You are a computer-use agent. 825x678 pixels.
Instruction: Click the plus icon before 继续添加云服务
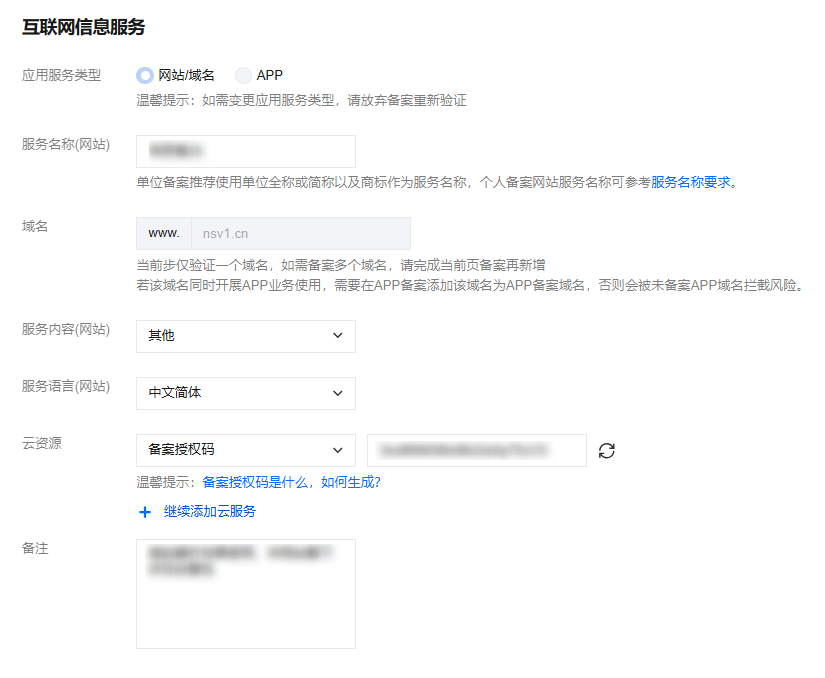tap(145, 512)
